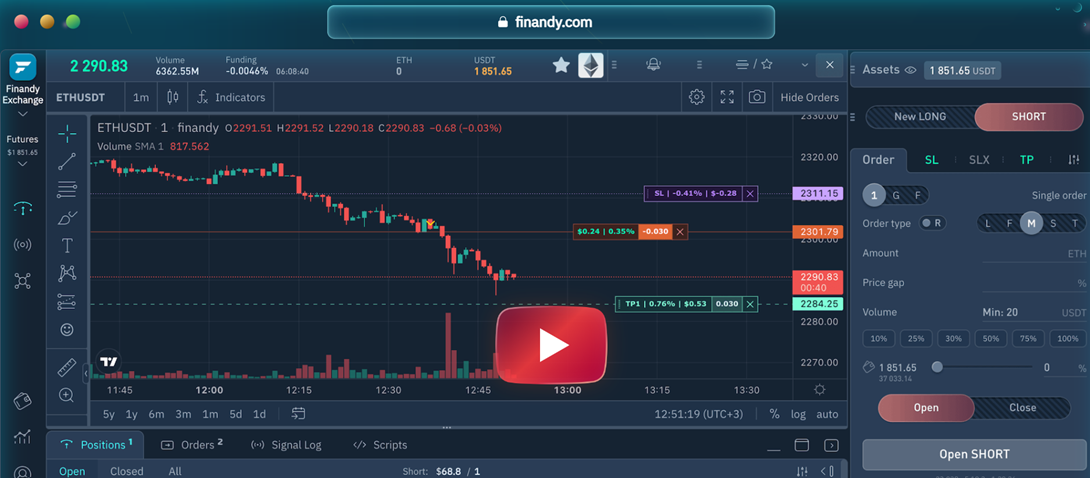Image resolution: width=1090 pixels, height=478 pixels.
Task: Select the trend line drawing tool
Action: (x=67, y=161)
